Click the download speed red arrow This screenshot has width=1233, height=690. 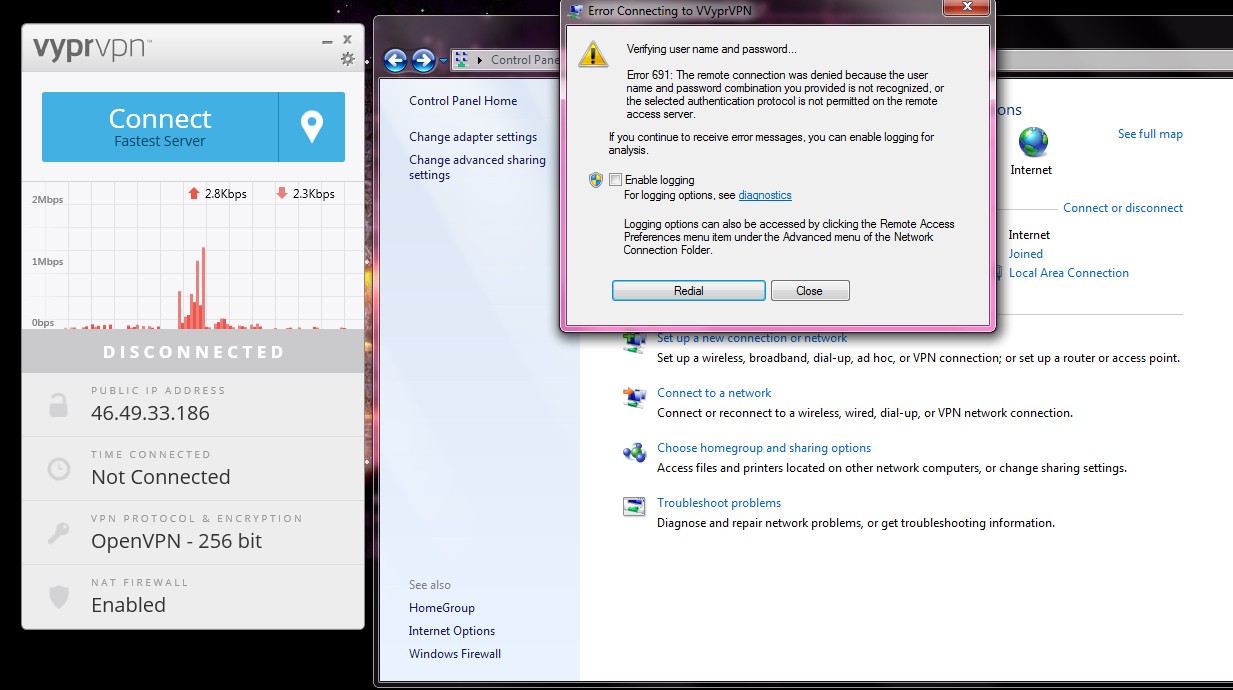(282, 194)
